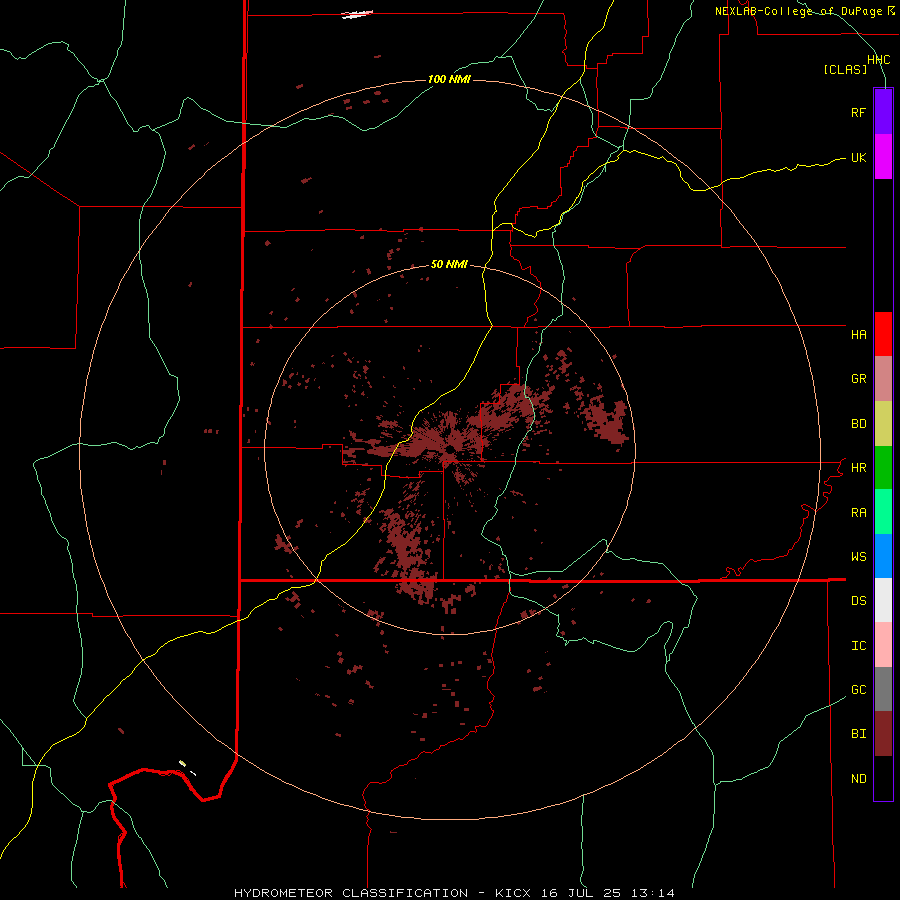Click the GR salmon legend swatch
This screenshot has width=900, height=900.
point(883,379)
